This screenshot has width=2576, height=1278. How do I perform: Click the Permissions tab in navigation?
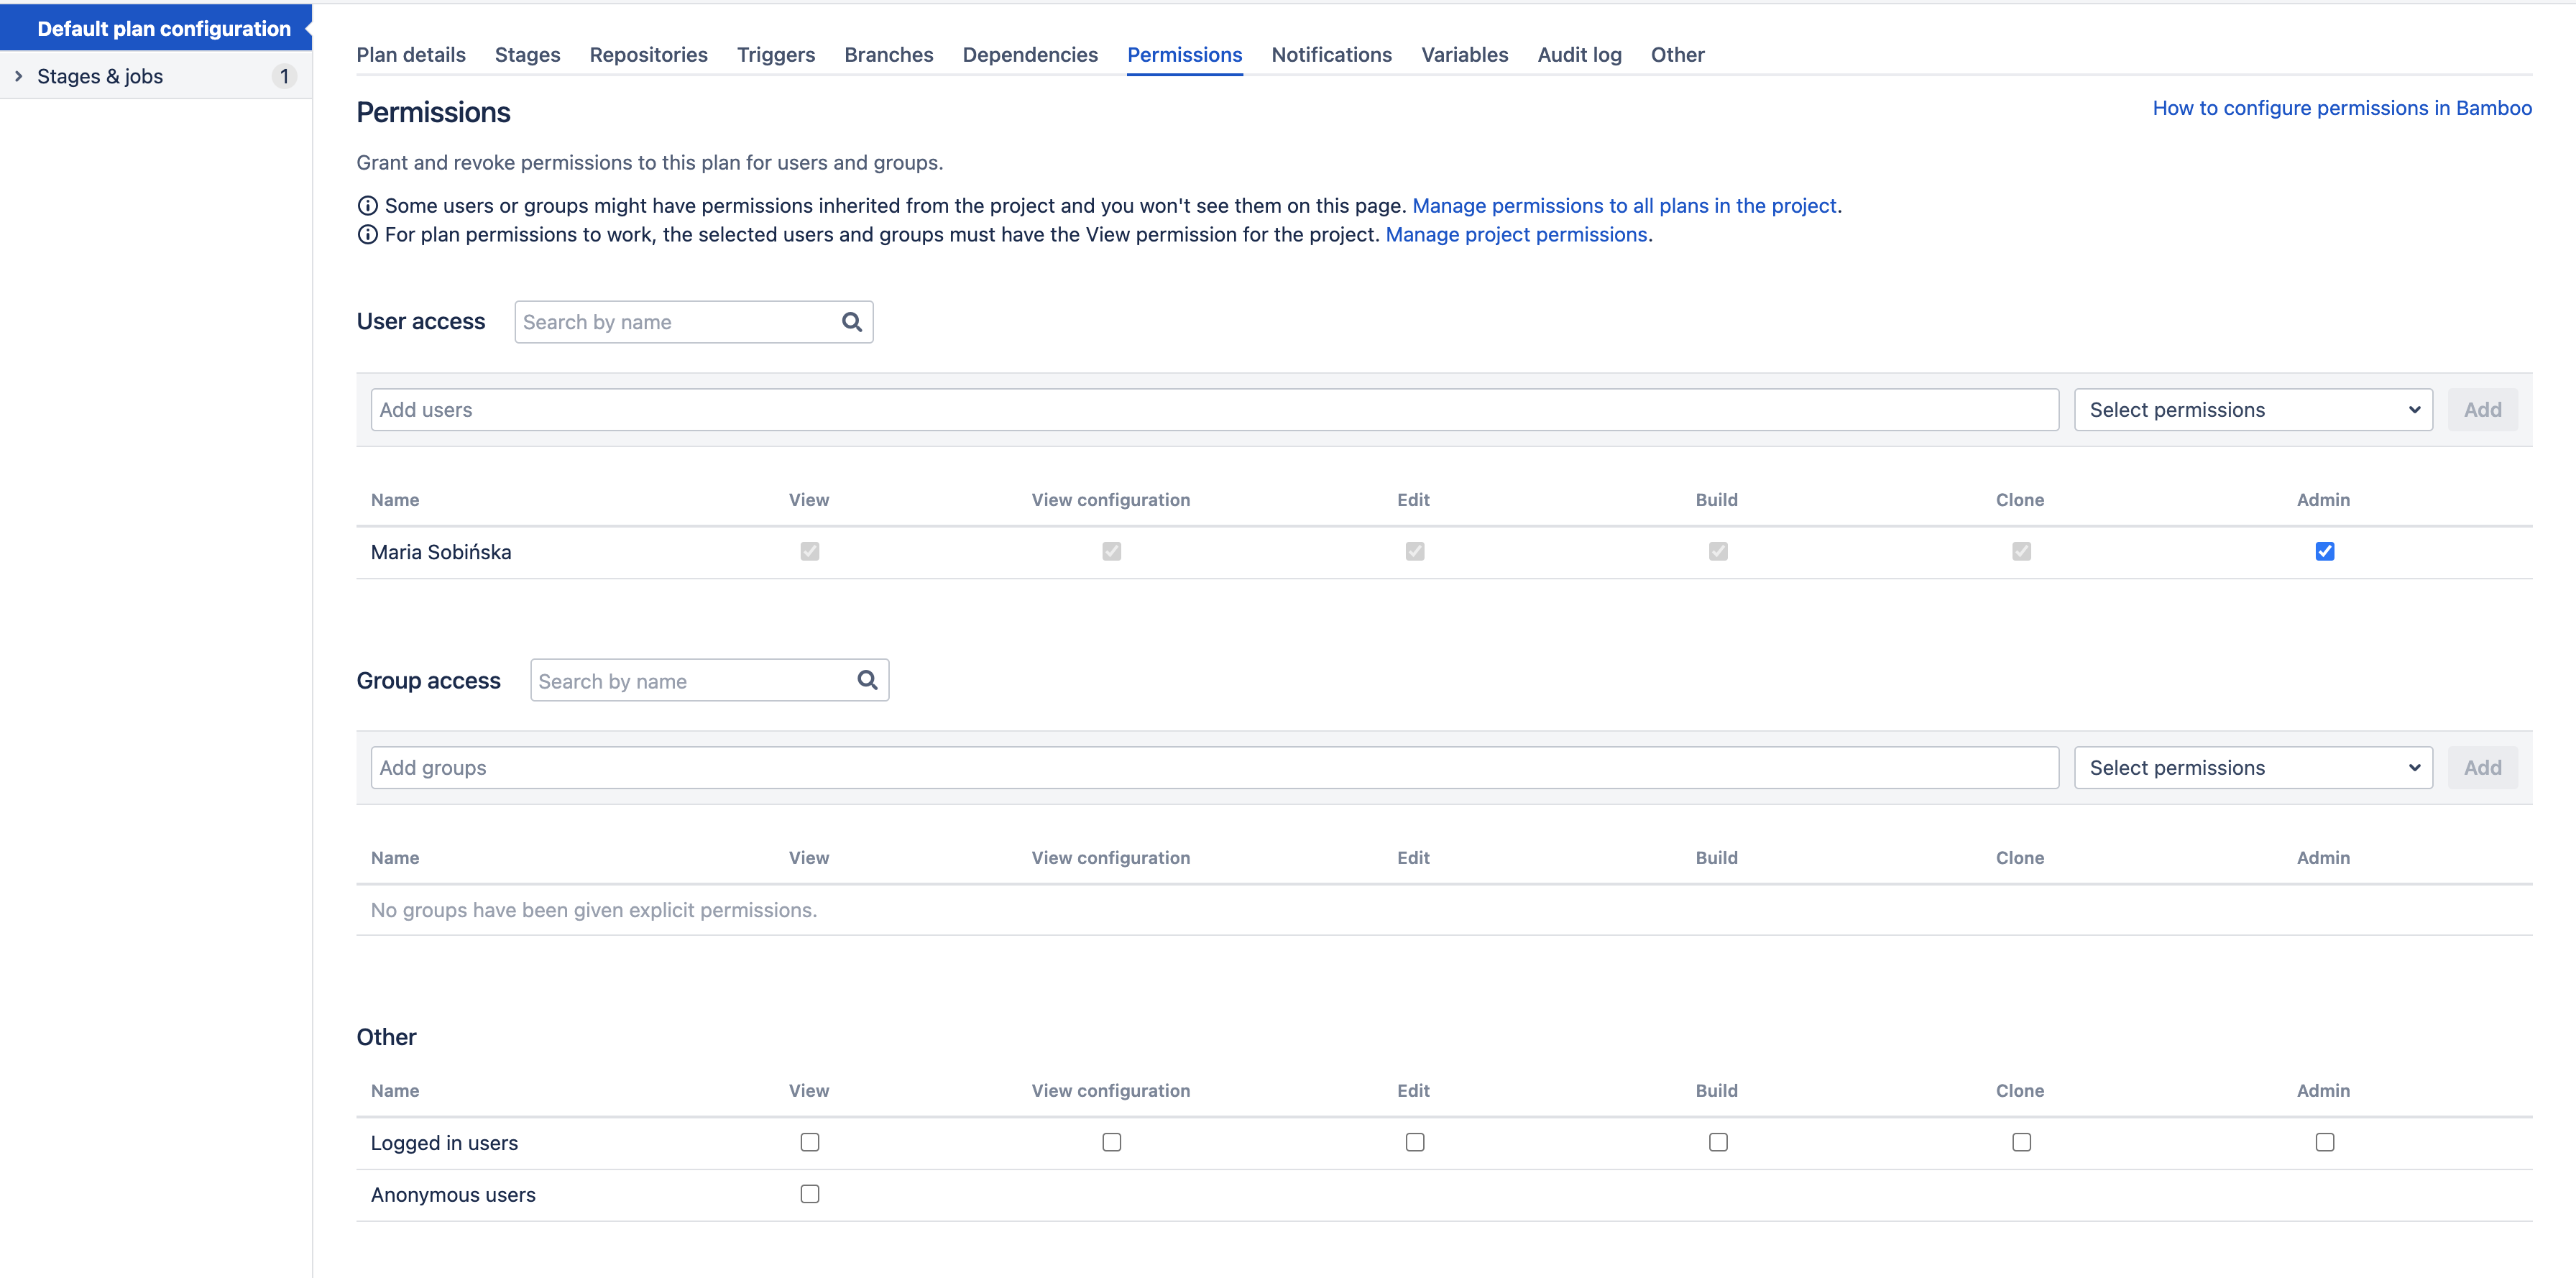(x=1186, y=54)
